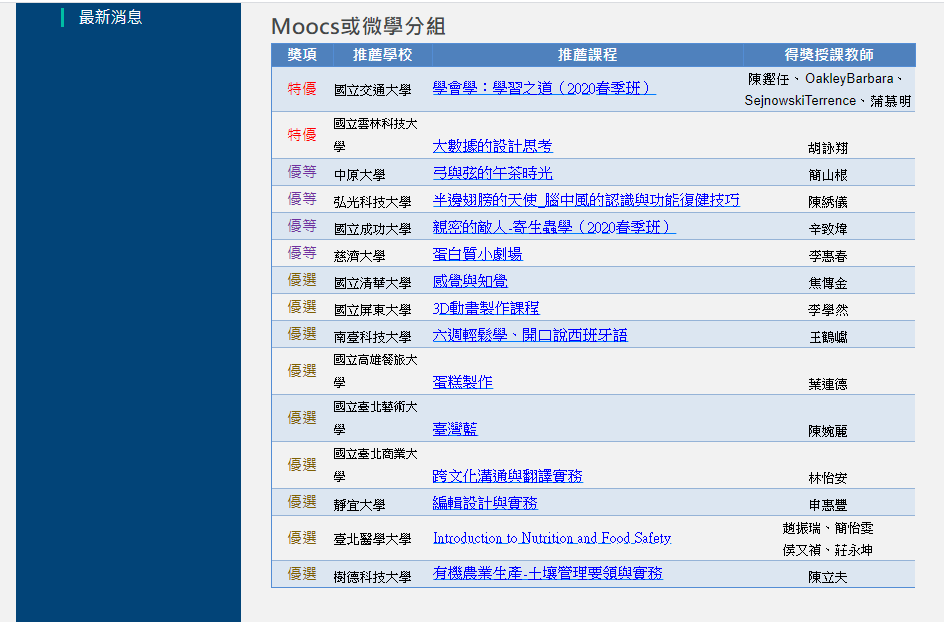Select the 親密的敵人-寄生蟲學 course link

[x=553, y=227]
